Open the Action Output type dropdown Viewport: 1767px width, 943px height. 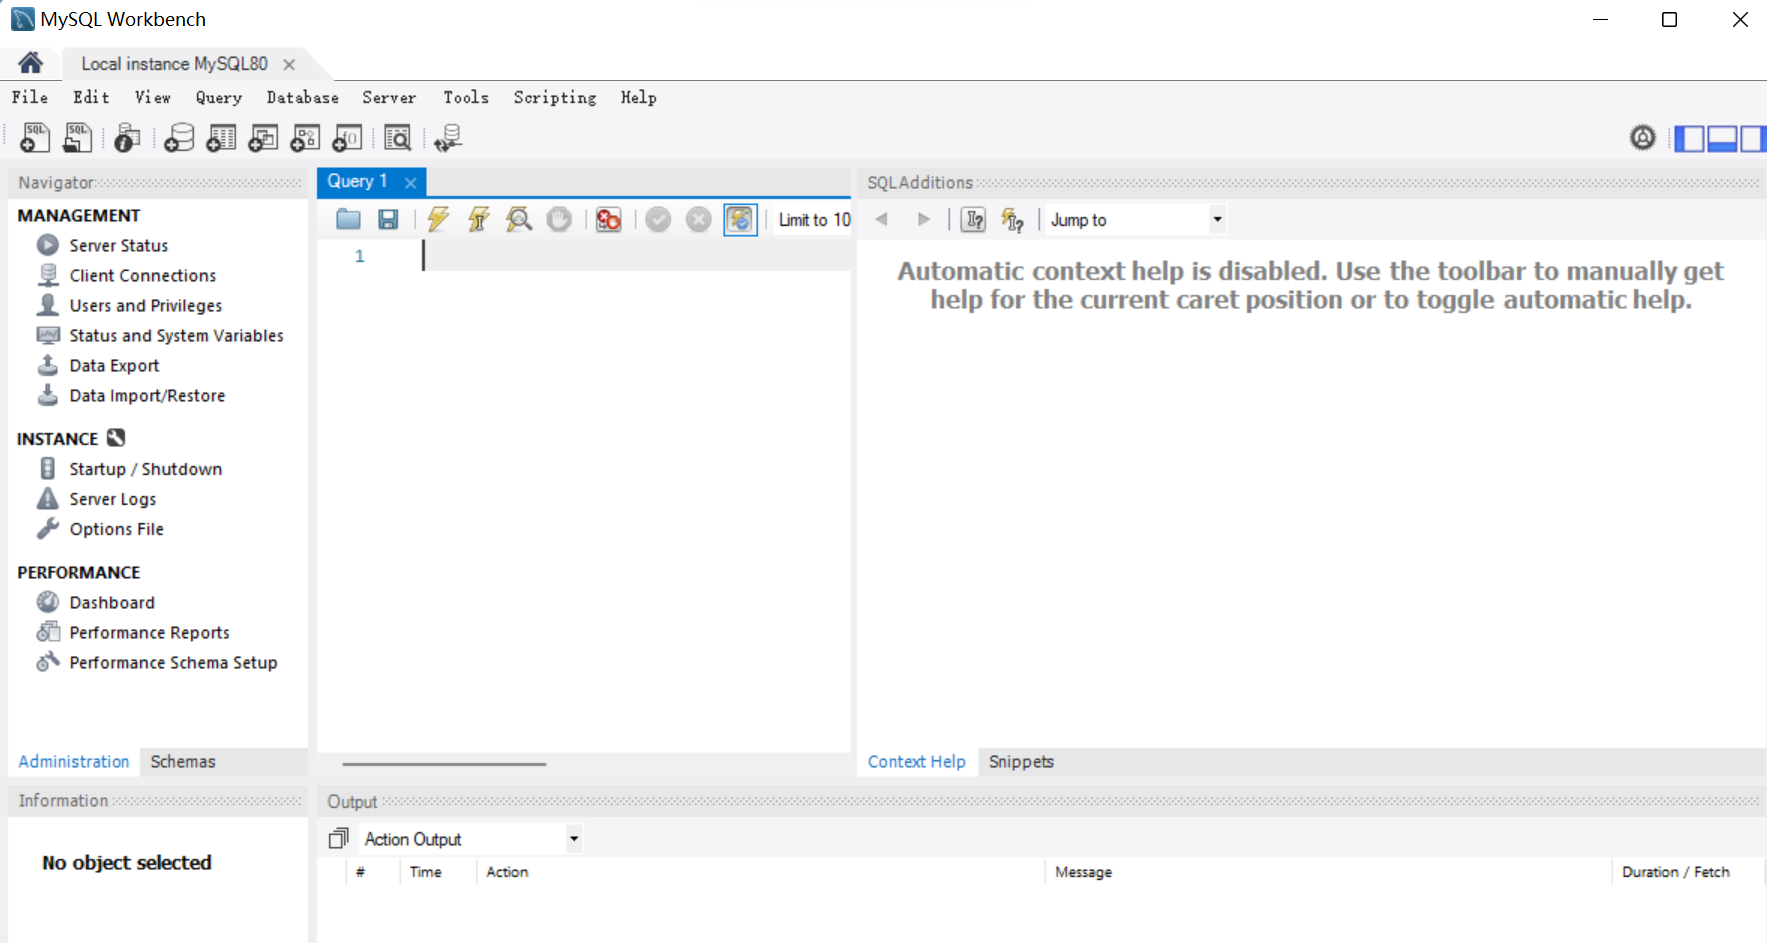(x=472, y=838)
